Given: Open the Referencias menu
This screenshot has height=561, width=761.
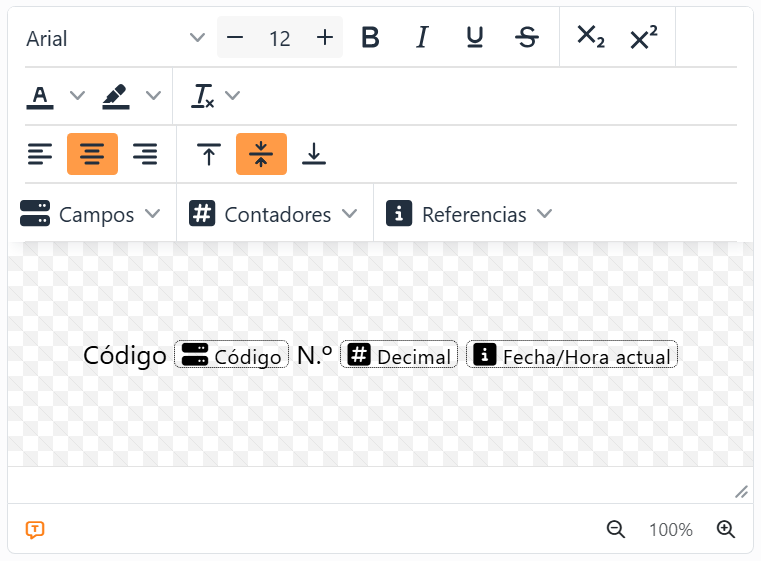Looking at the screenshot, I should point(470,214).
